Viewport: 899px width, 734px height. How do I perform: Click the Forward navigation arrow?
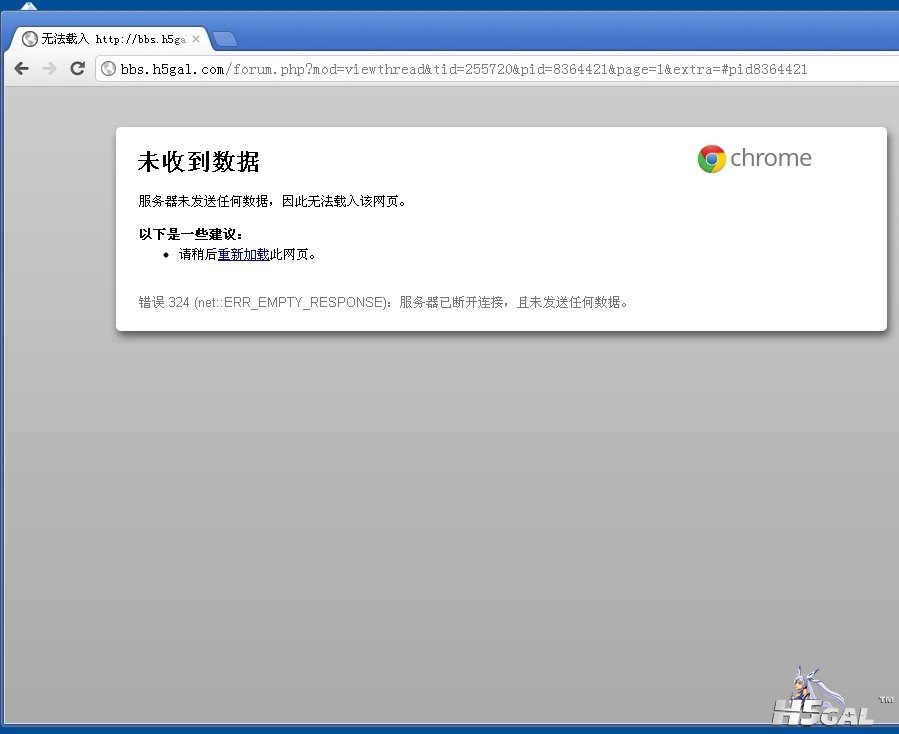coord(49,69)
